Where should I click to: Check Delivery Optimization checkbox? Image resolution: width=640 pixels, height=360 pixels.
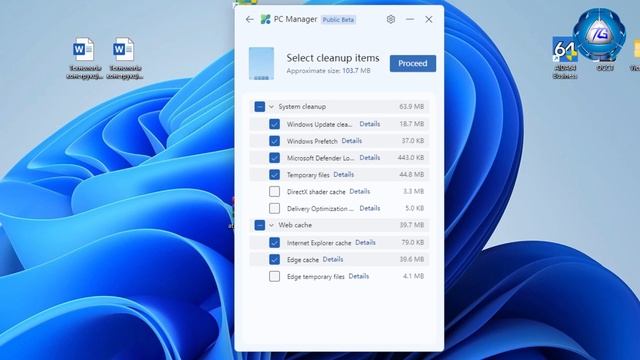274,208
